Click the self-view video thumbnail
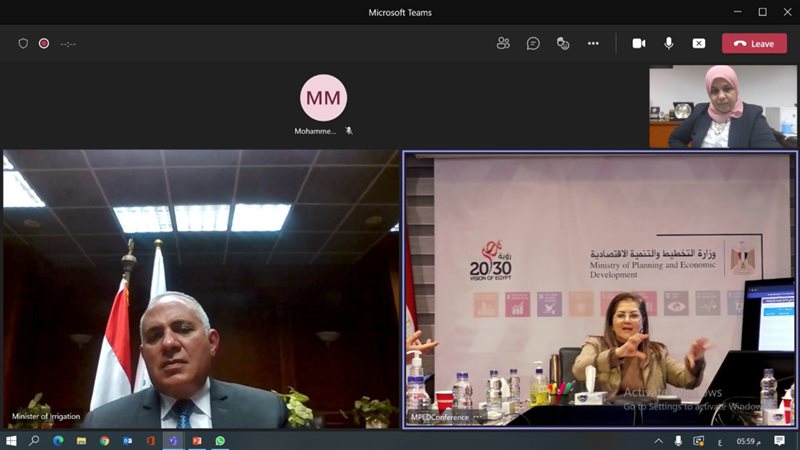This screenshot has width=800, height=450. point(722,107)
